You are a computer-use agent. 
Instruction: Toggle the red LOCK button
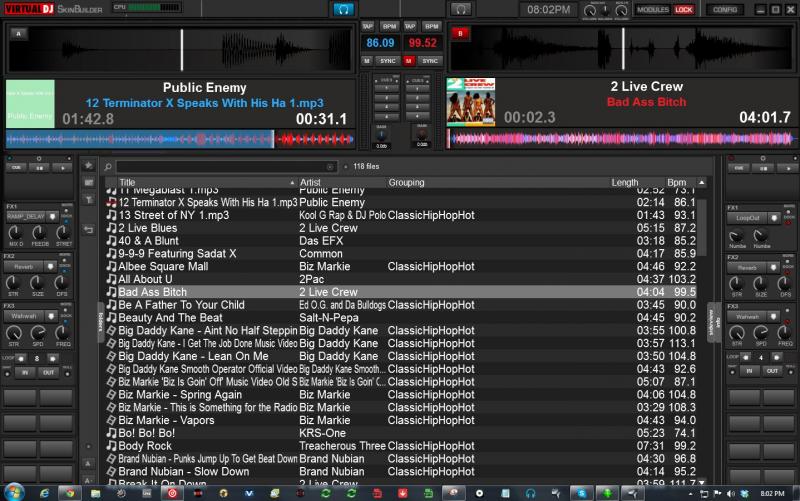(x=684, y=10)
